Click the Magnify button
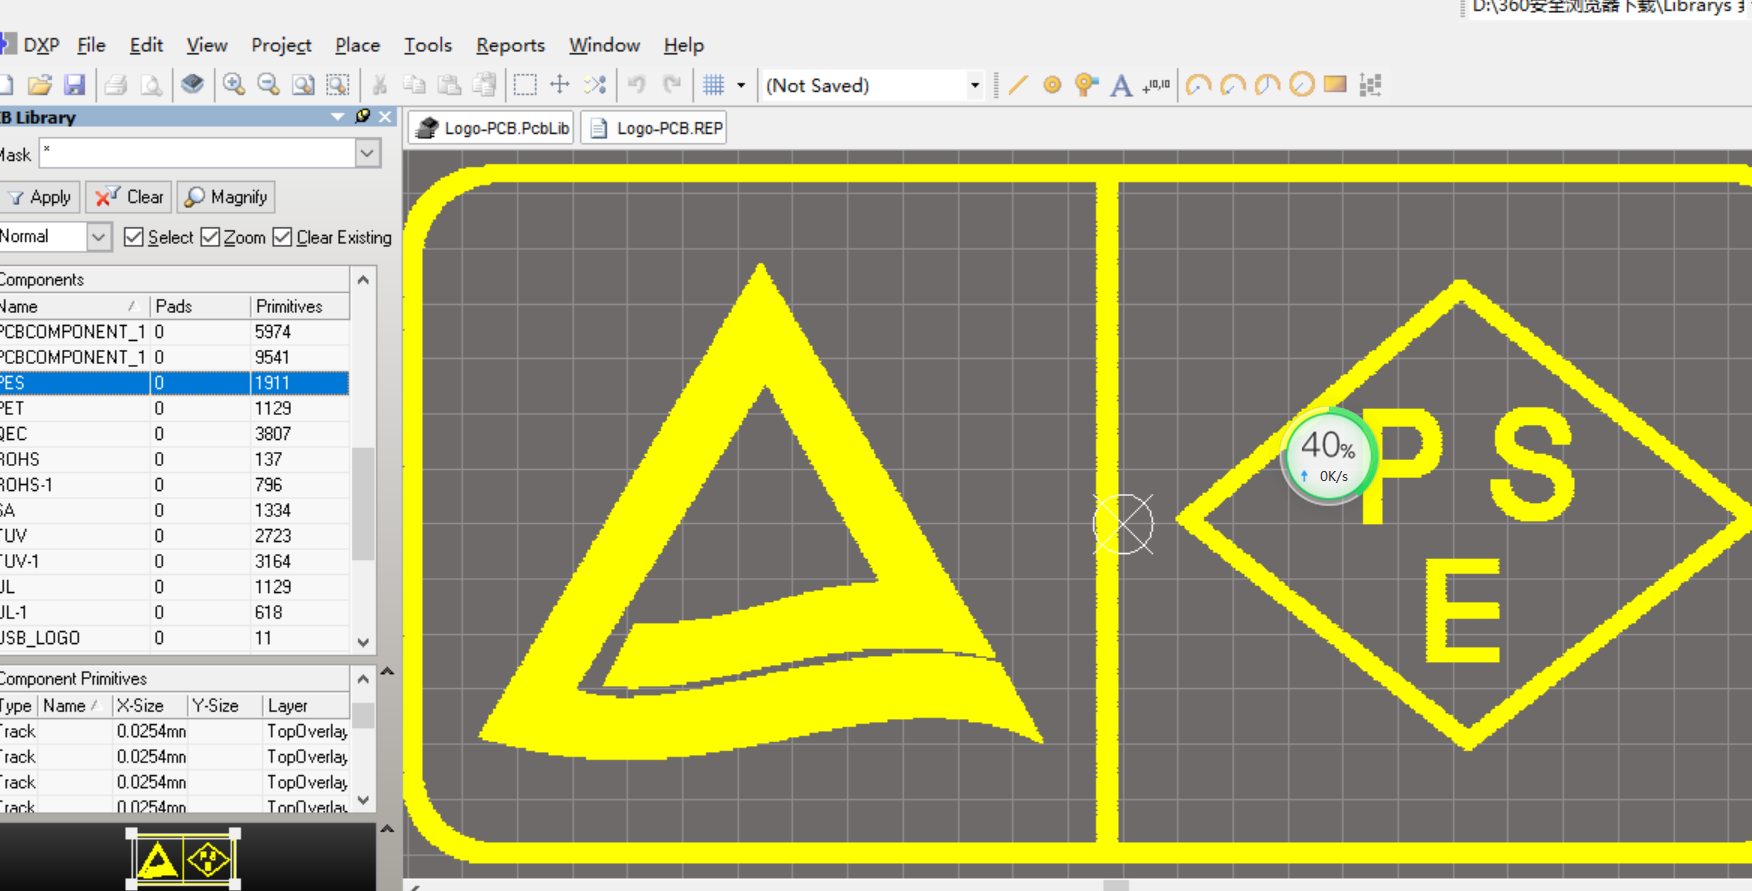1752x891 pixels. click(226, 197)
